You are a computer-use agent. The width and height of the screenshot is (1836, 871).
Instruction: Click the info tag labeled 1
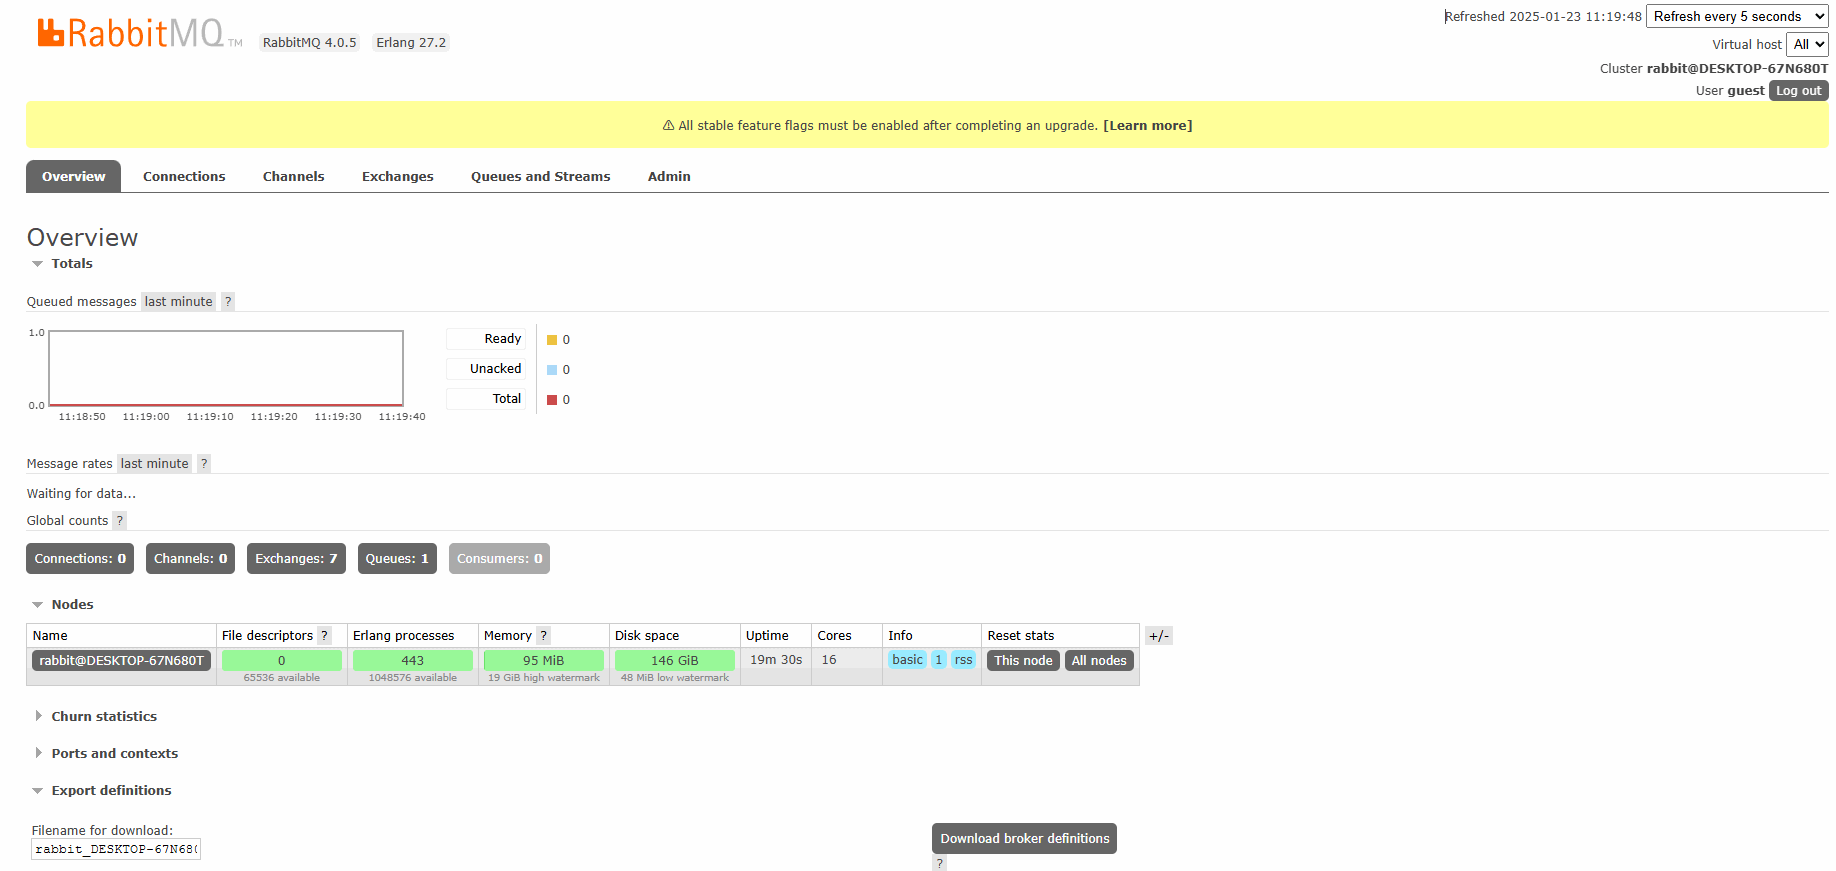[x=938, y=659]
